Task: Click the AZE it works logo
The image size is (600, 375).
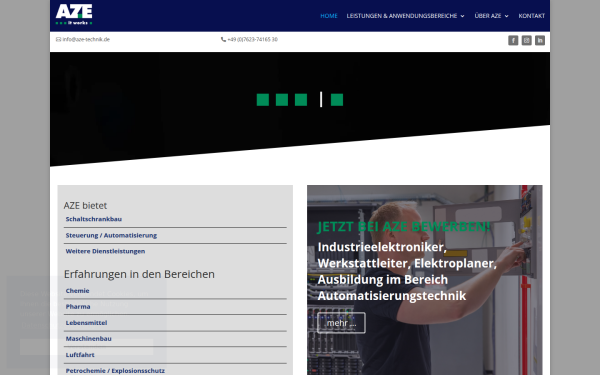Action: 74,15
